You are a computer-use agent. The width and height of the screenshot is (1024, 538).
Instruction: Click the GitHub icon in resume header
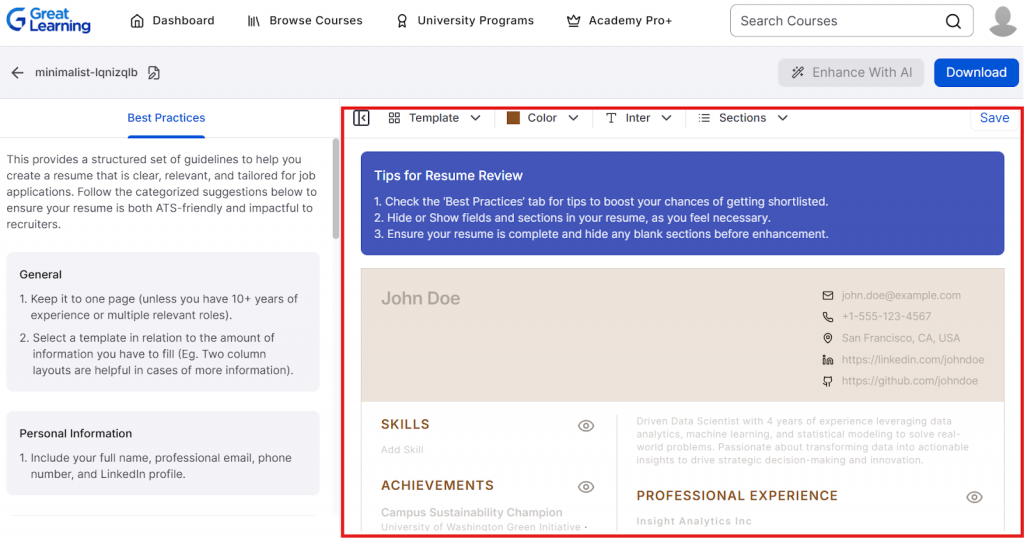click(827, 381)
